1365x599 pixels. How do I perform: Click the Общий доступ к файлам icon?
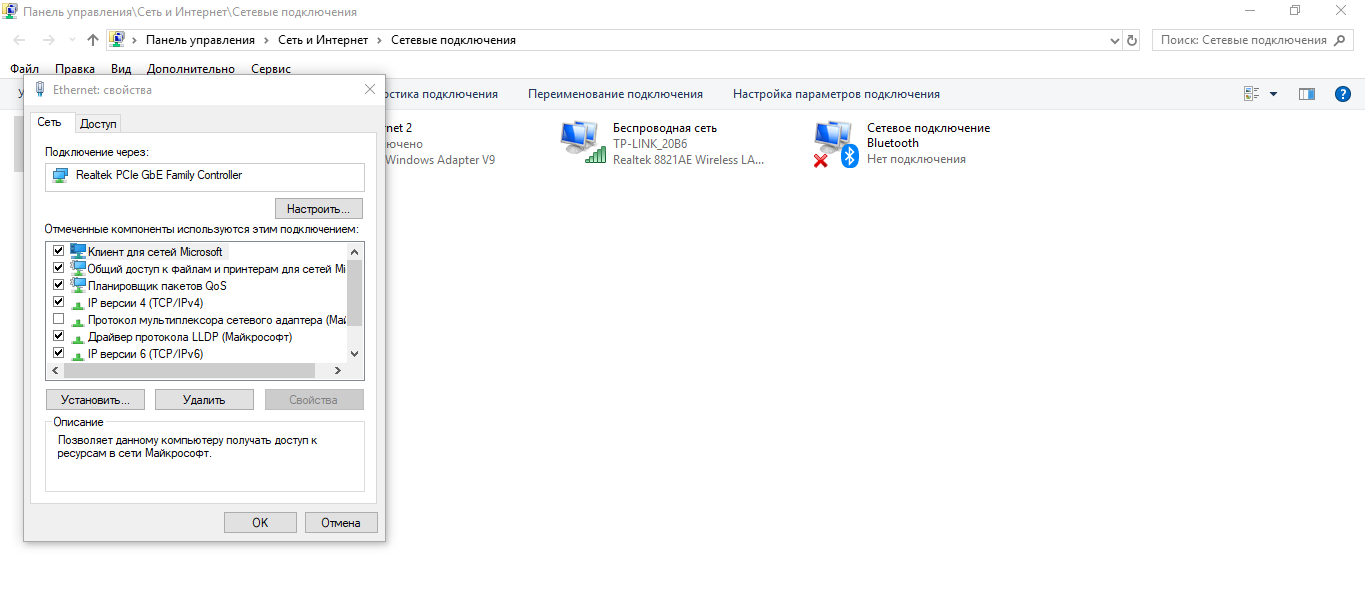pyautogui.click(x=78, y=268)
